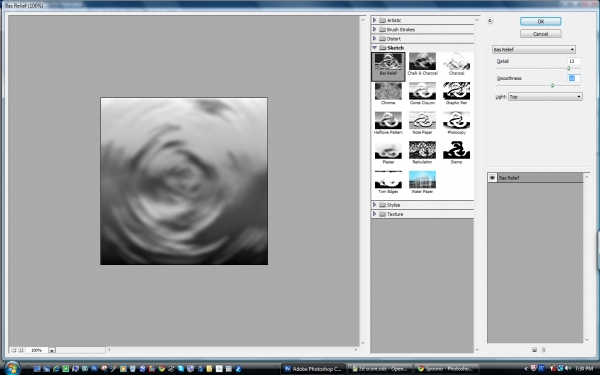Screen dimensions: 600x375
Task: Open the zoom level dropdown arrow
Action: coord(52,350)
